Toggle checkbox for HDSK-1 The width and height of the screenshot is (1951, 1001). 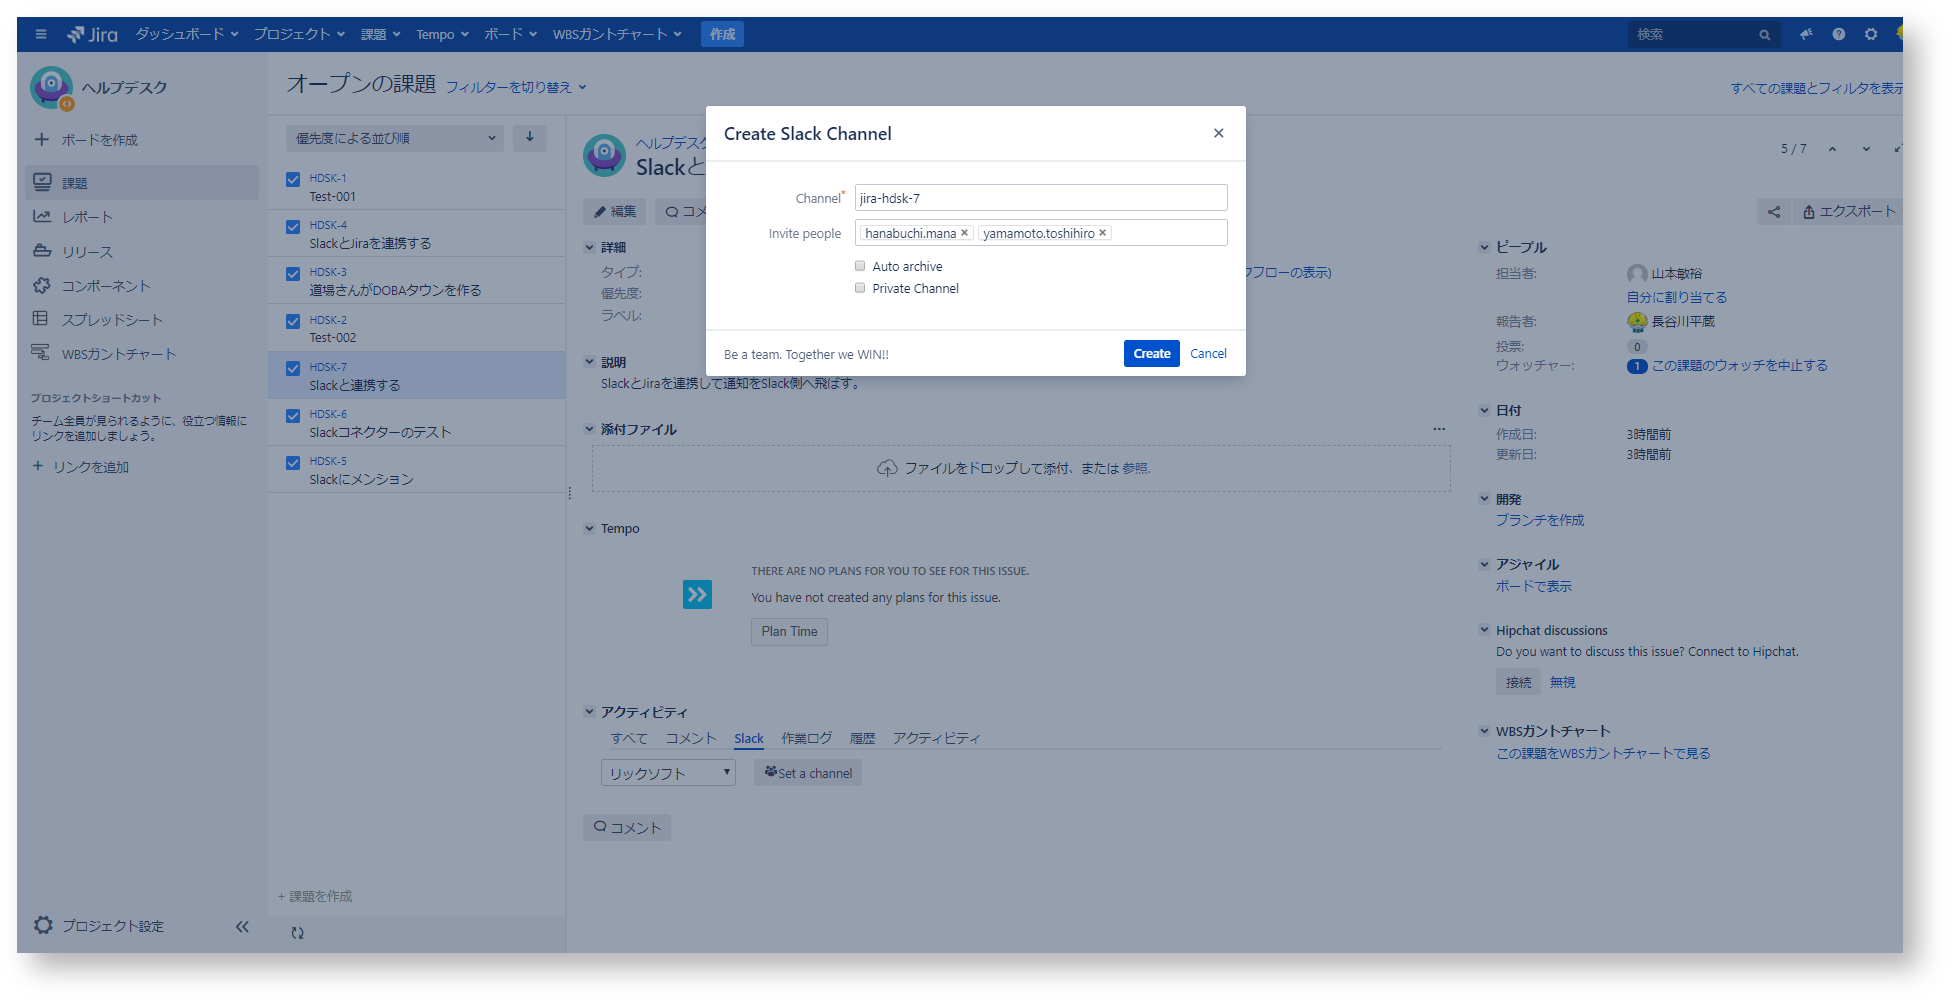pos(293,180)
